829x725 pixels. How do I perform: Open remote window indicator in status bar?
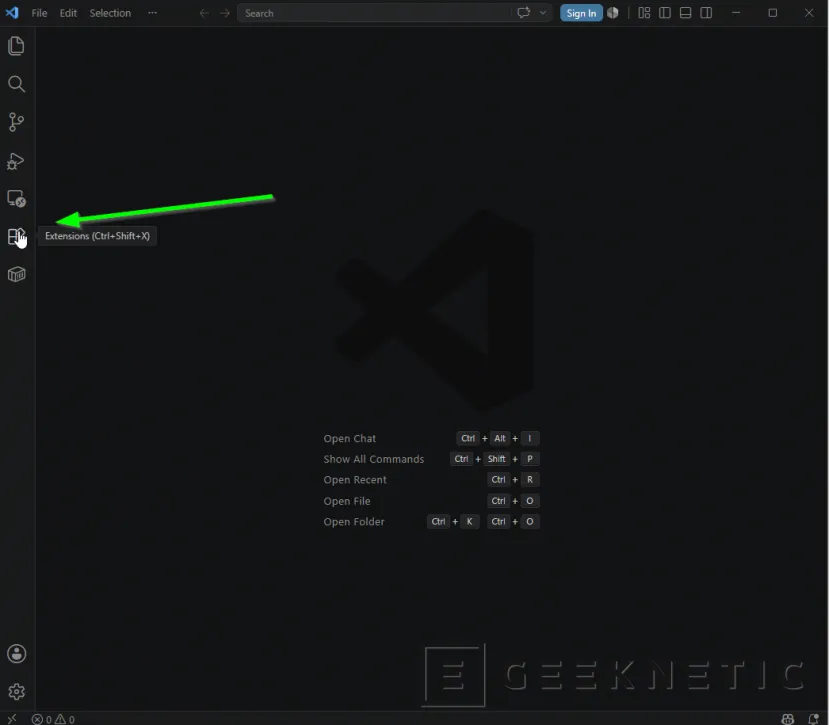12,719
